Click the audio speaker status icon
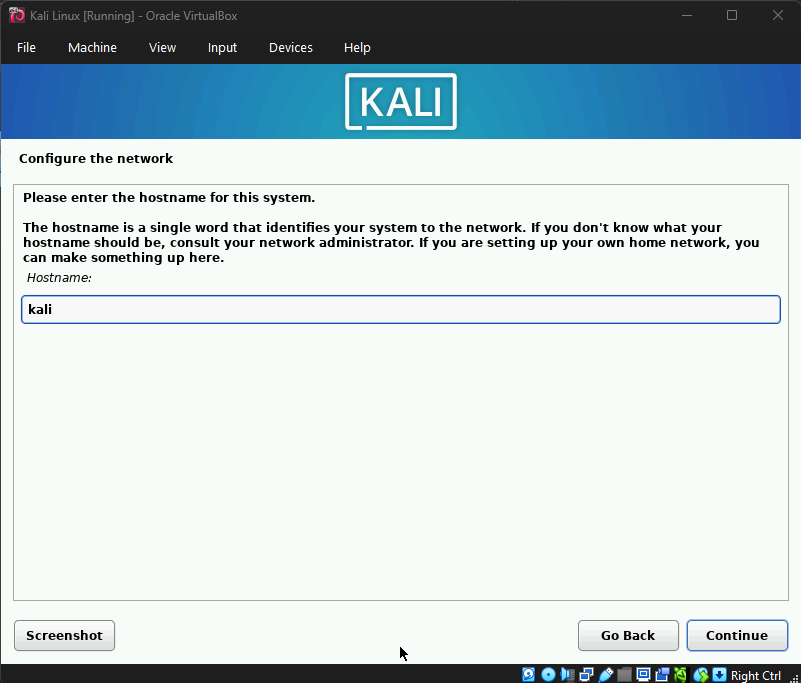 tap(567, 675)
